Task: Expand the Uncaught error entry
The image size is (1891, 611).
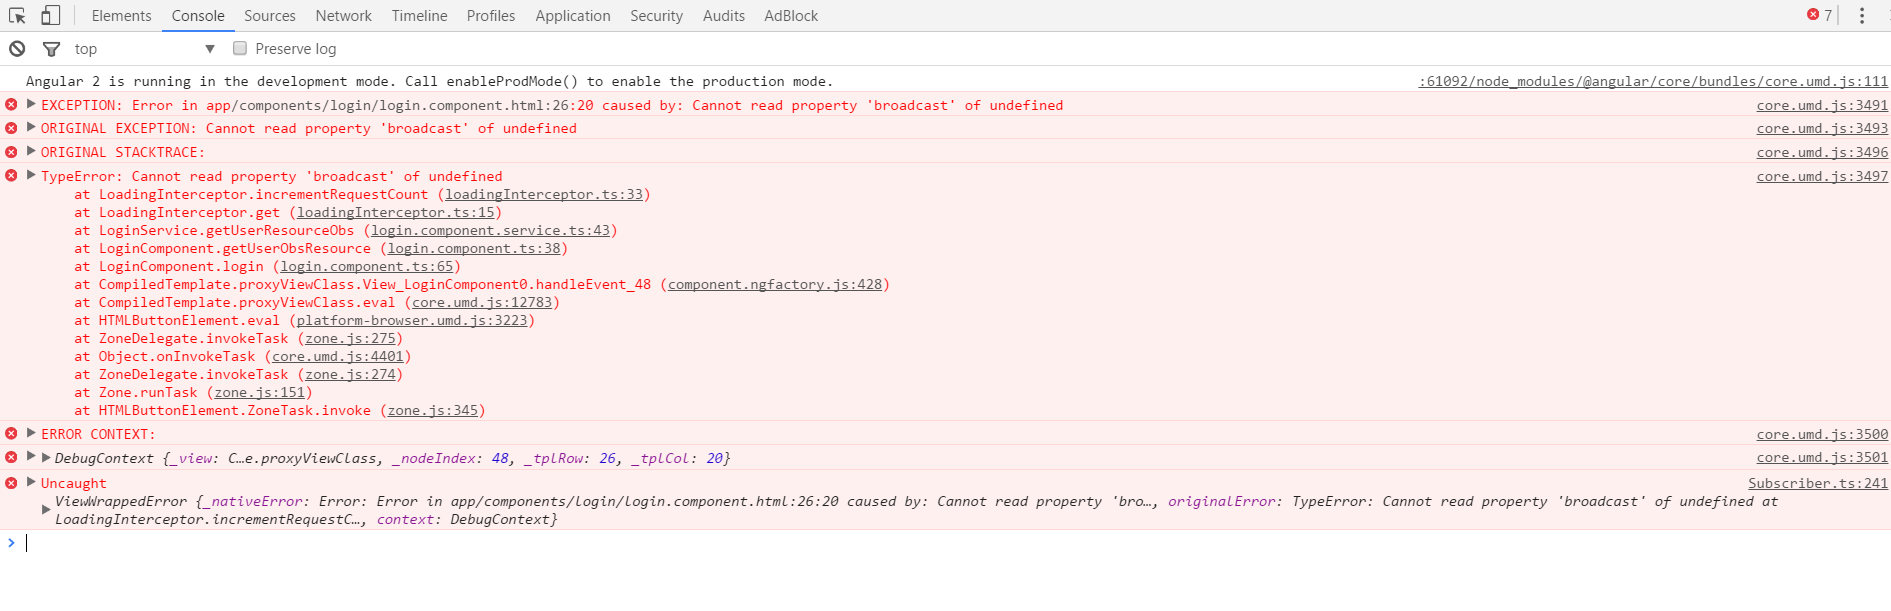Action: pos(31,482)
